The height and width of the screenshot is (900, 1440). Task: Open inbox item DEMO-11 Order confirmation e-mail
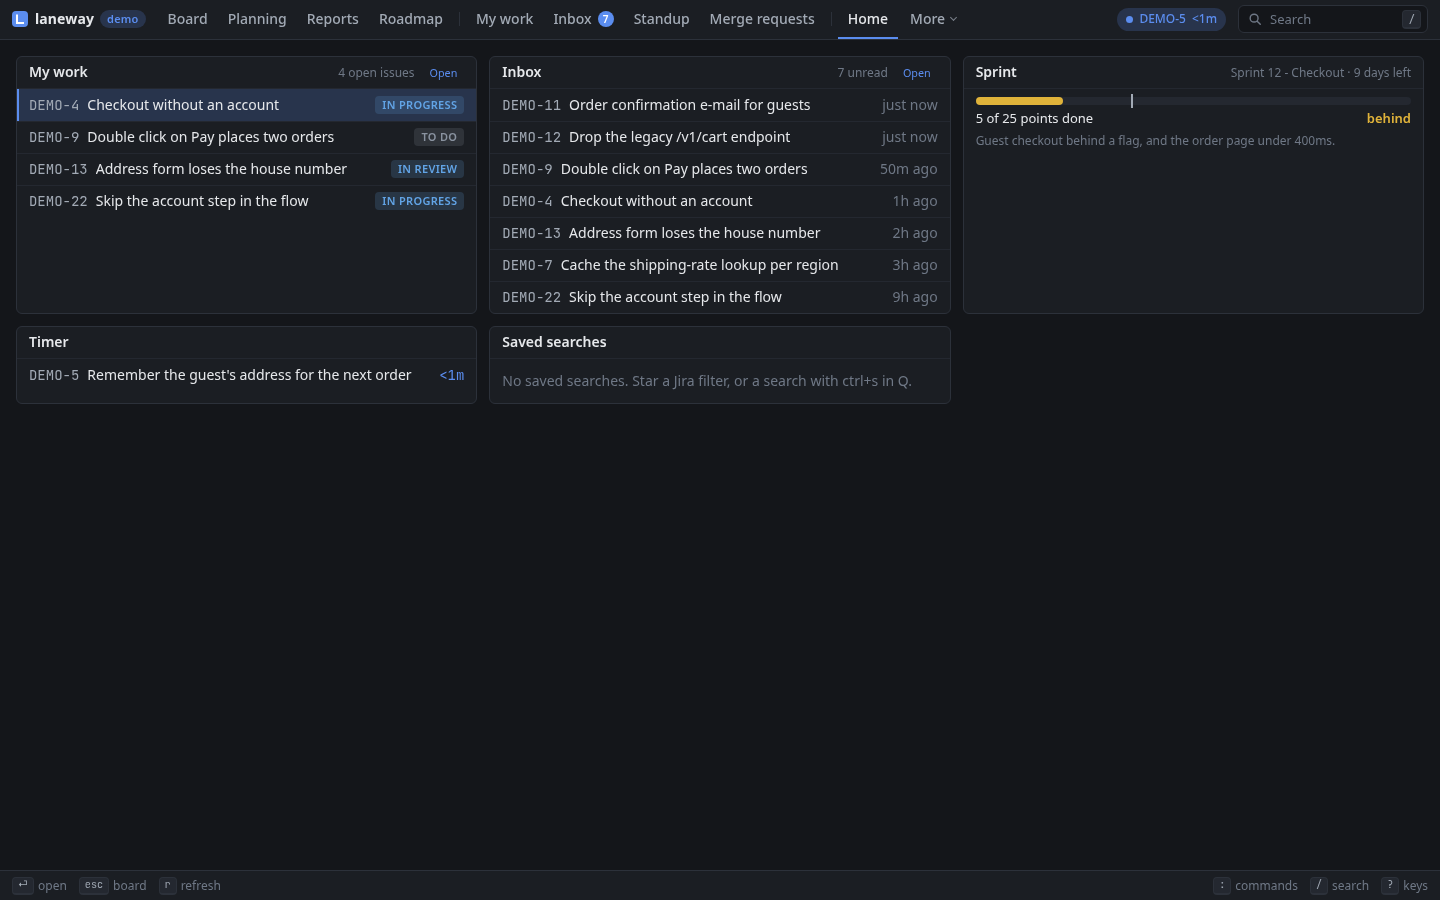click(x=720, y=105)
